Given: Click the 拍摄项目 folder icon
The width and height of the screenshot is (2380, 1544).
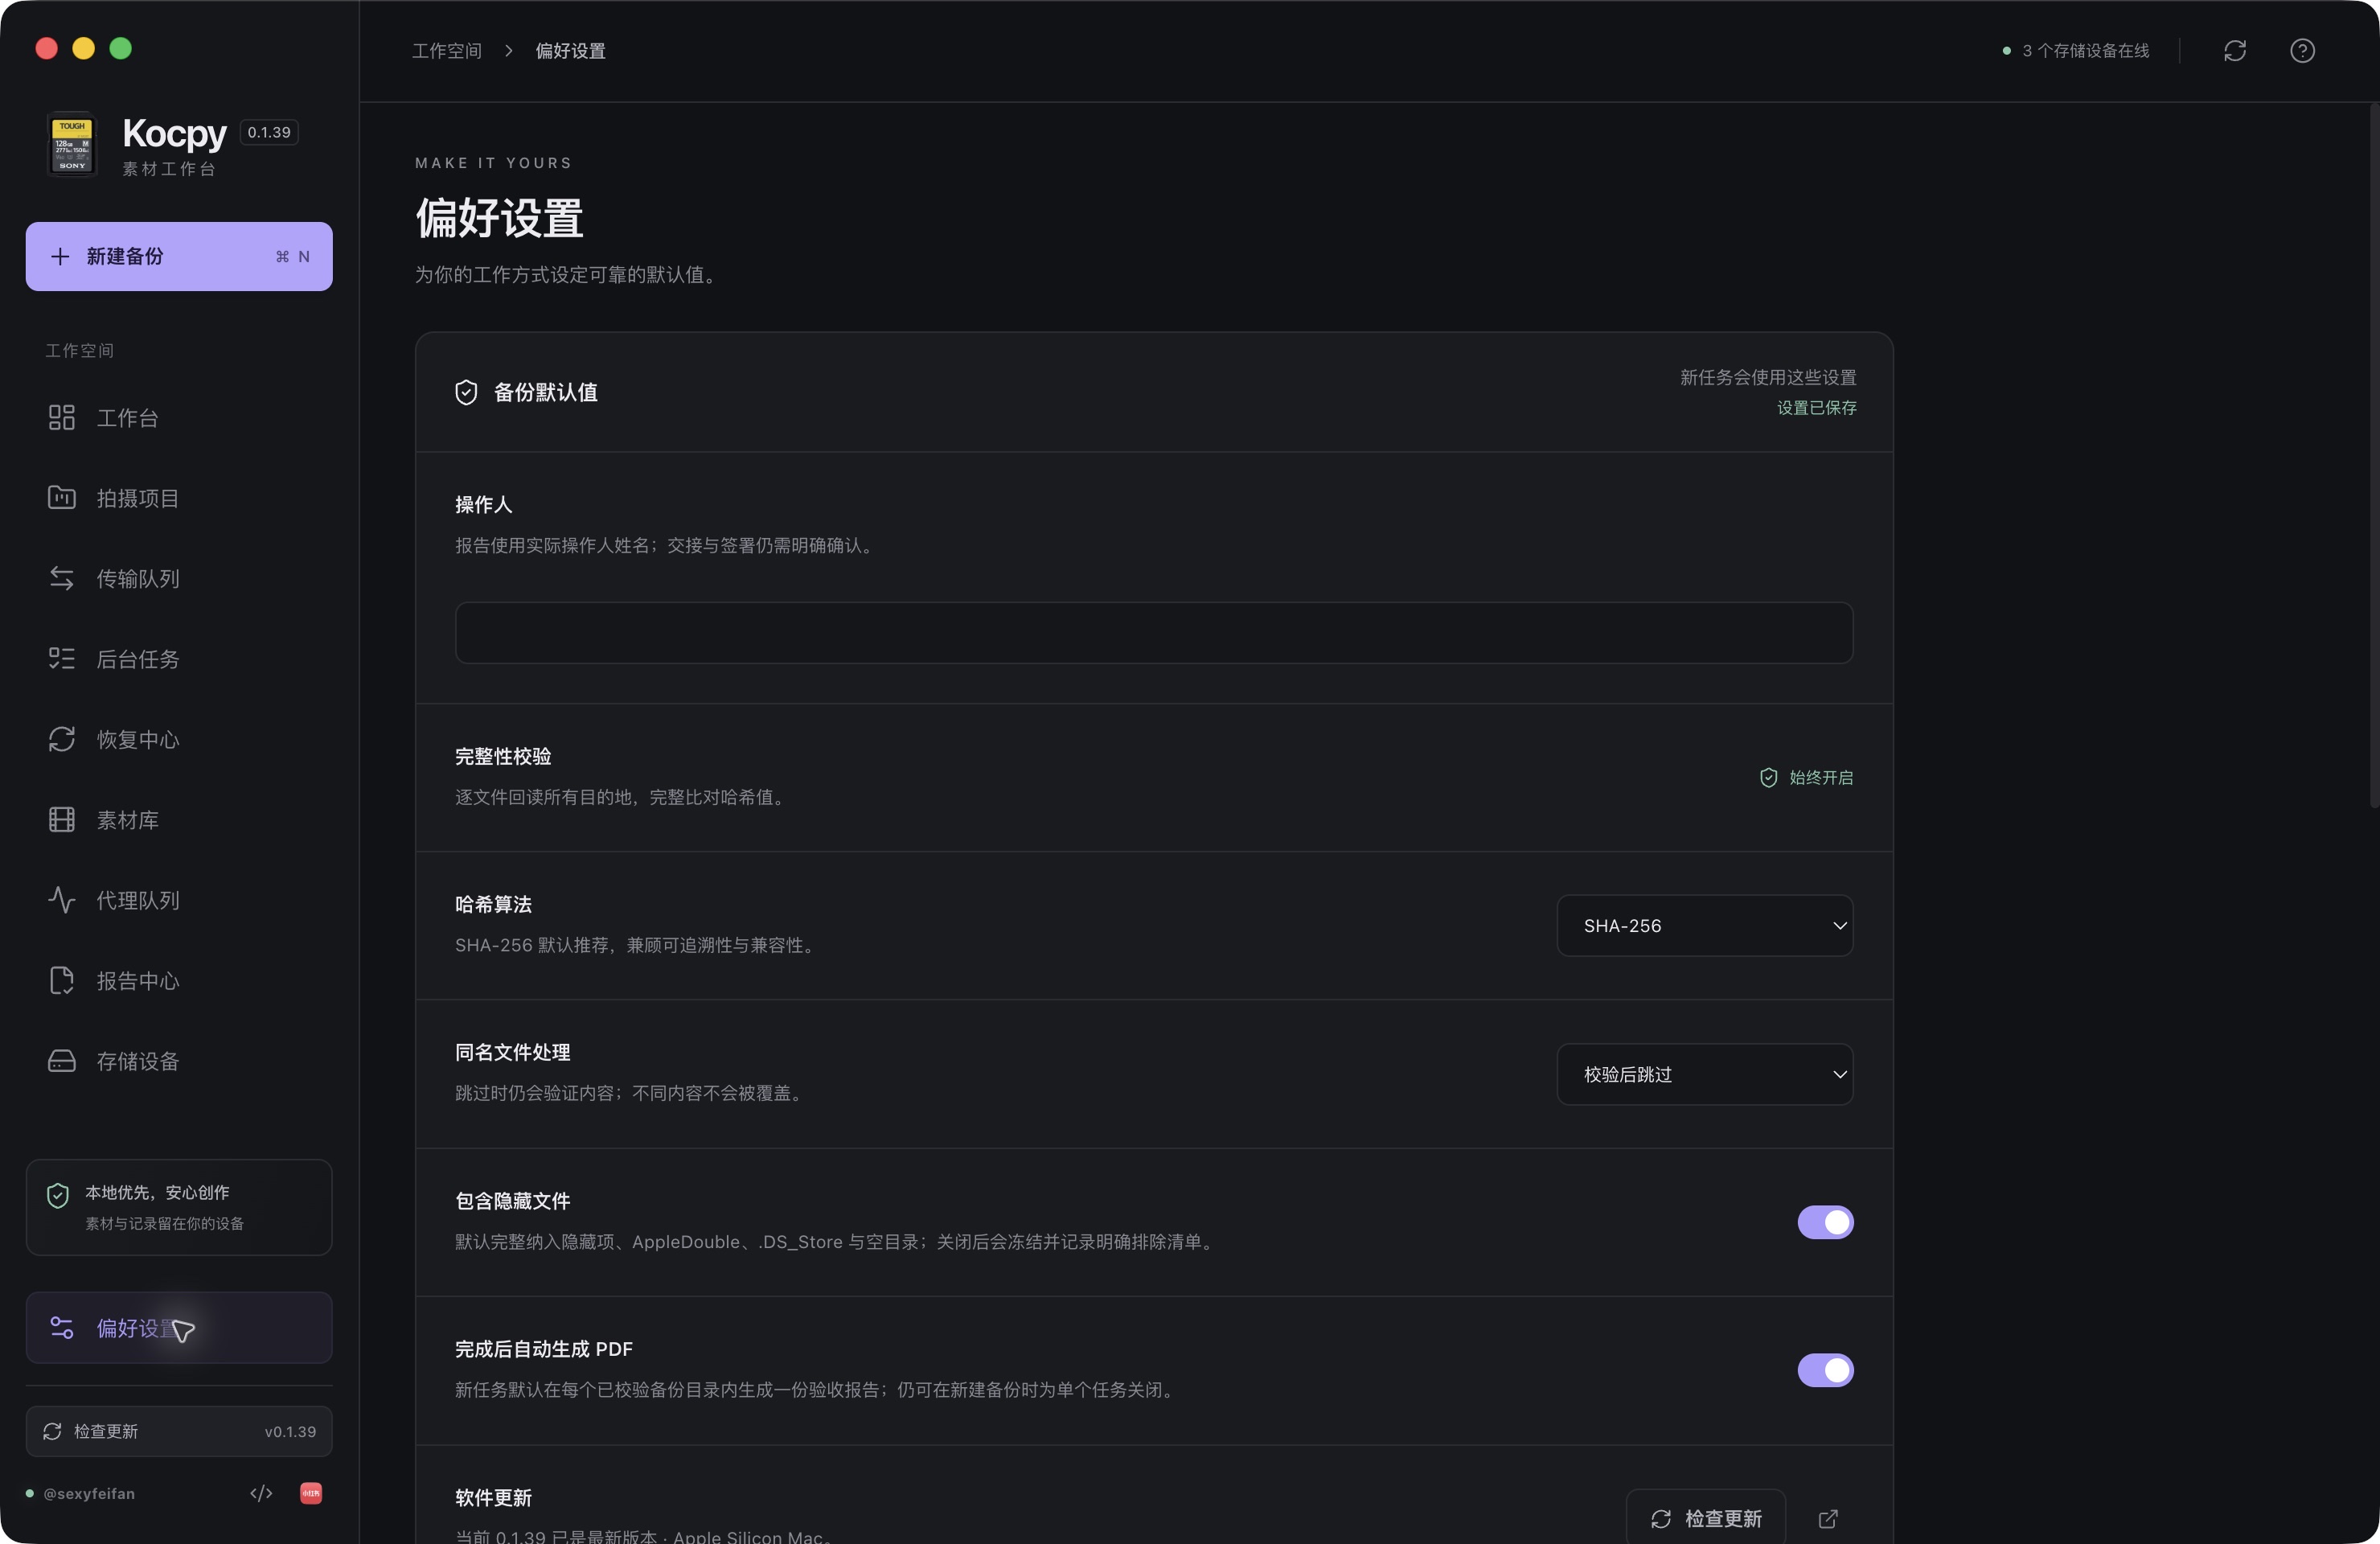Looking at the screenshot, I should (62, 498).
